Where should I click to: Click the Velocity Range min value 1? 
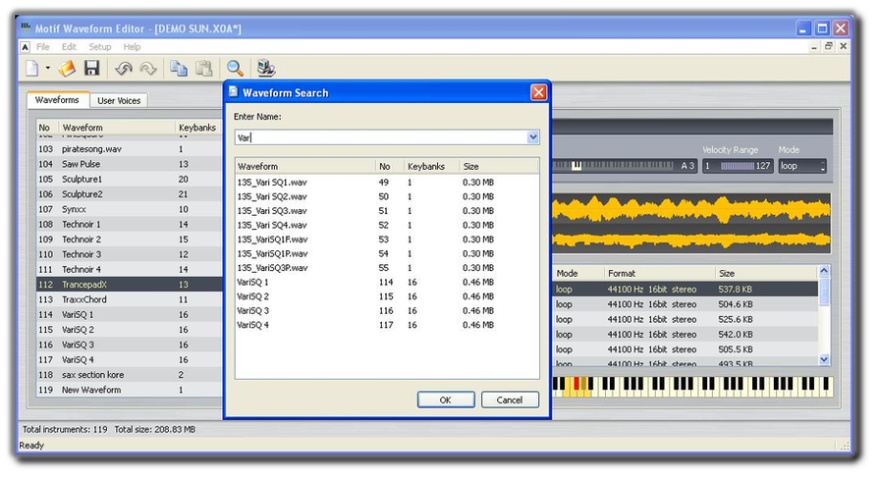pyautogui.click(x=708, y=166)
